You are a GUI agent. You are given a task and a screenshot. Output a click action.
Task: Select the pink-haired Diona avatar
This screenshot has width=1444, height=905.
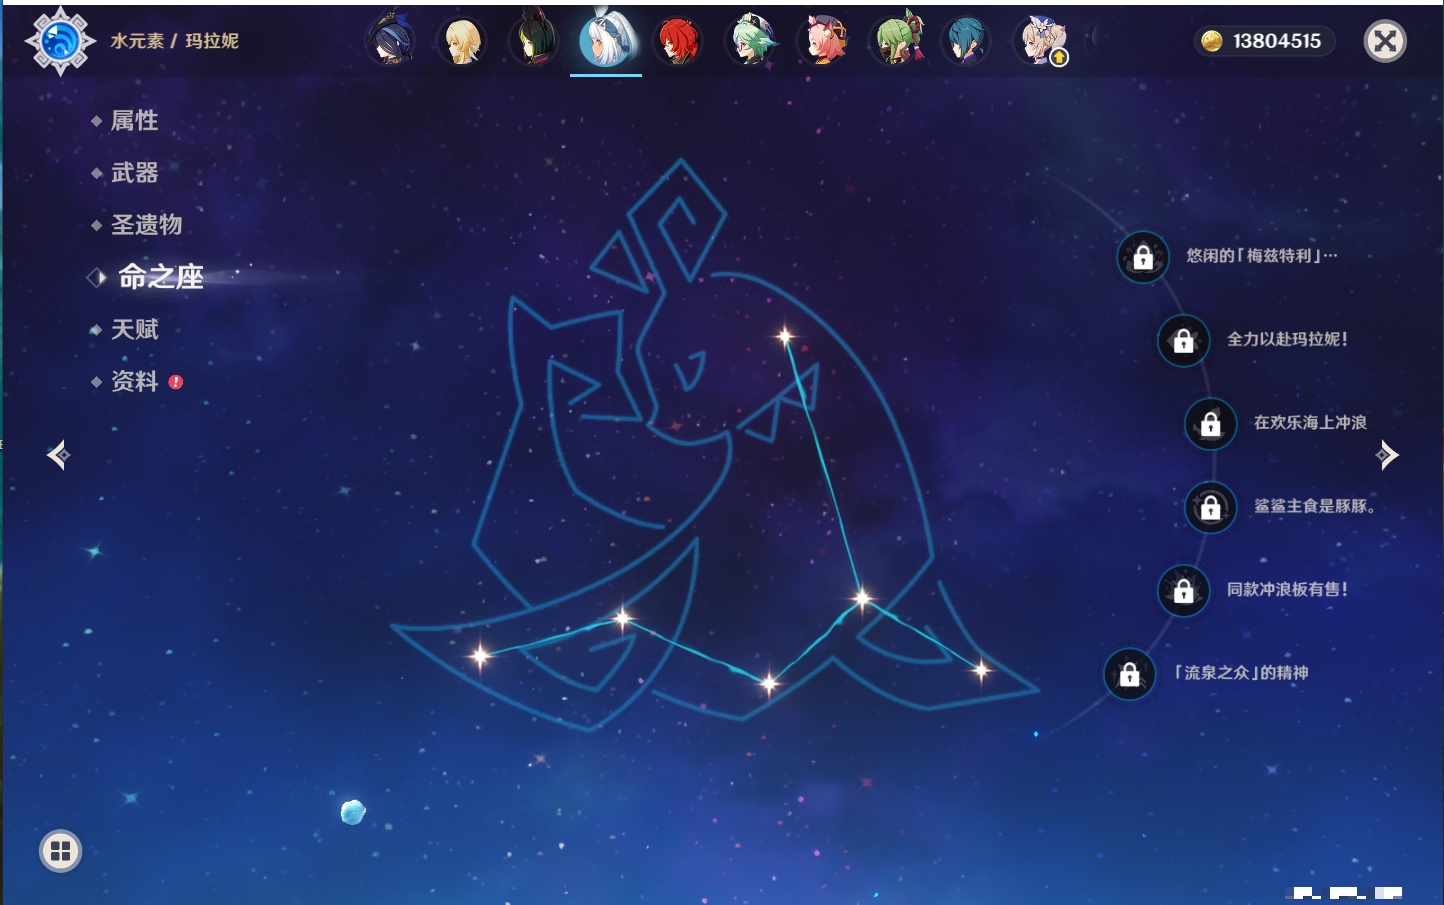click(824, 41)
